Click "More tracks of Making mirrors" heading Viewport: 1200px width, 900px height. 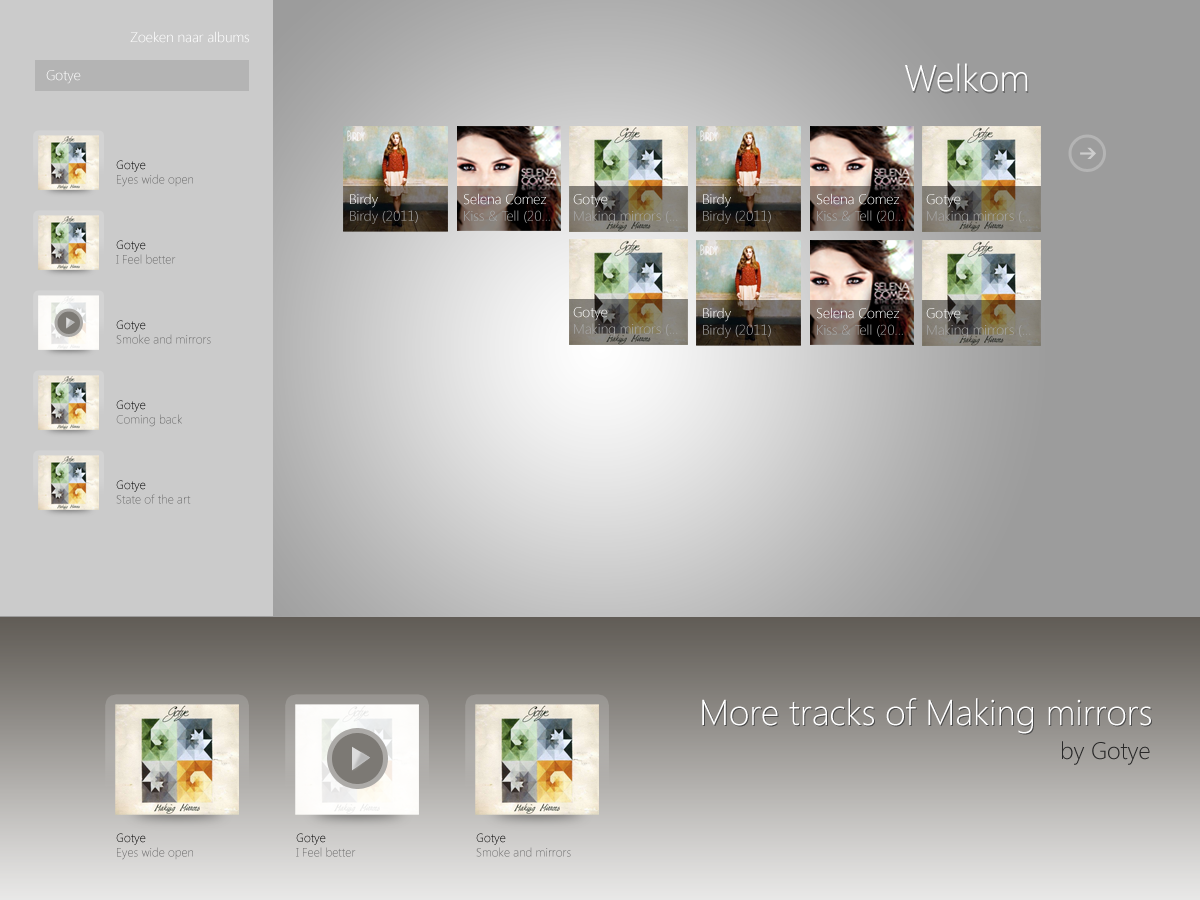click(x=926, y=713)
